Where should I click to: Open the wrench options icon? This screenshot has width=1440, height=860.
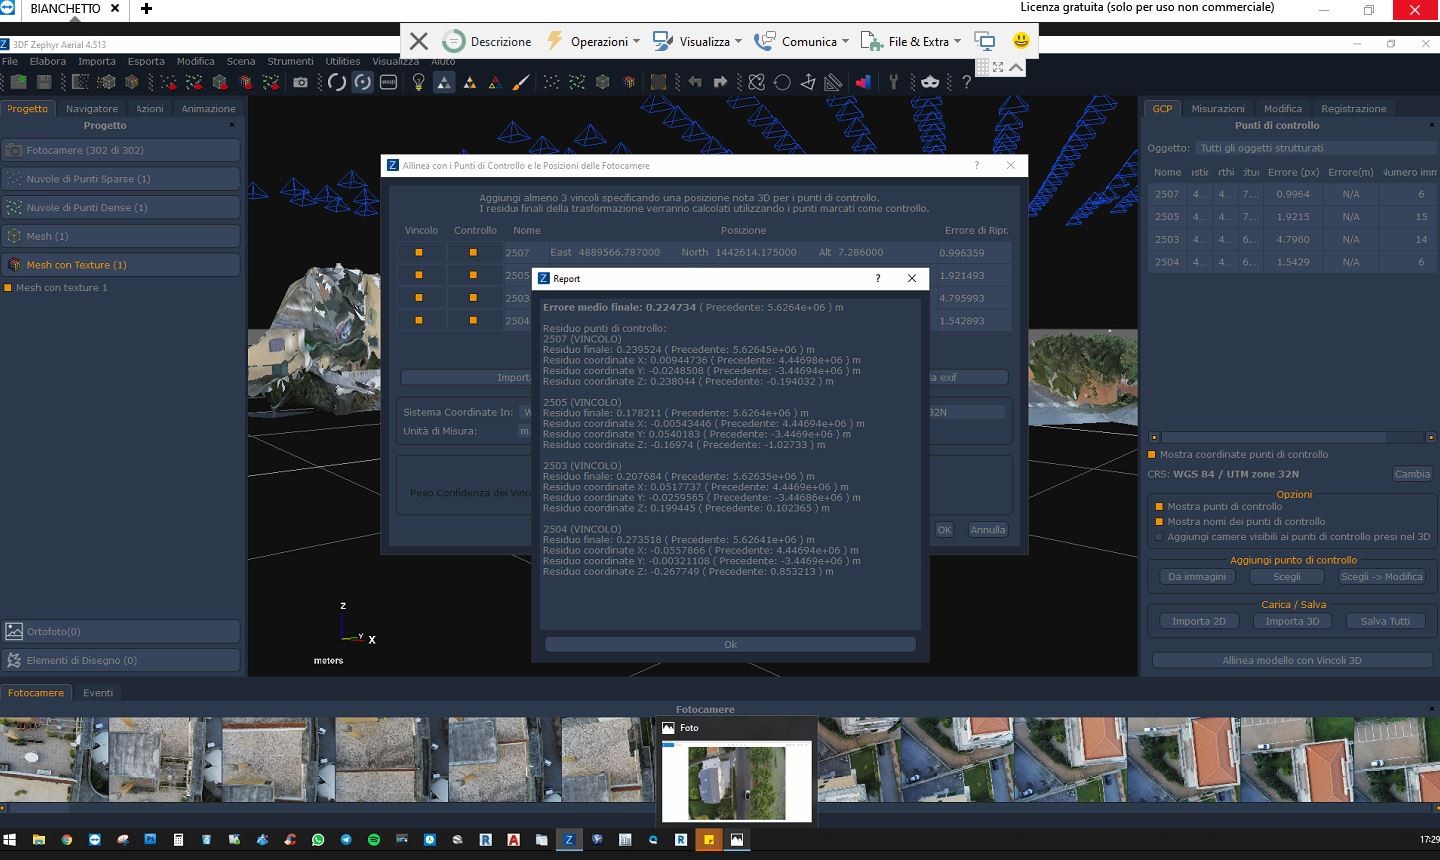tap(894, 82)
